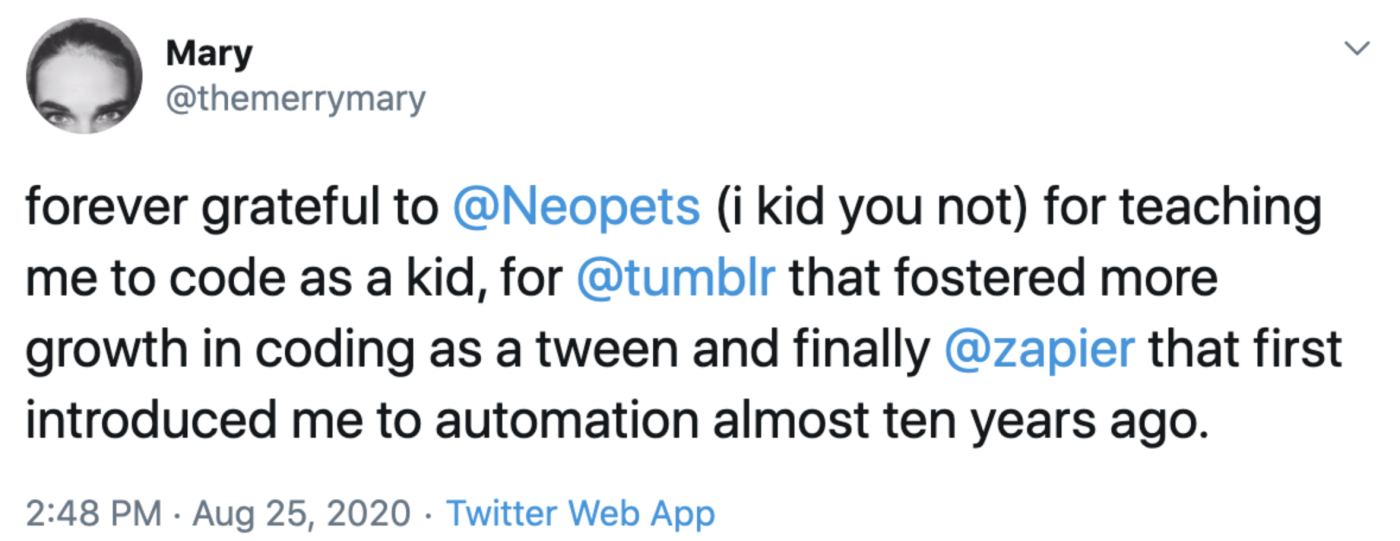
Task: Expand the tweet options chevron
Action: [x=1355, y=48]
